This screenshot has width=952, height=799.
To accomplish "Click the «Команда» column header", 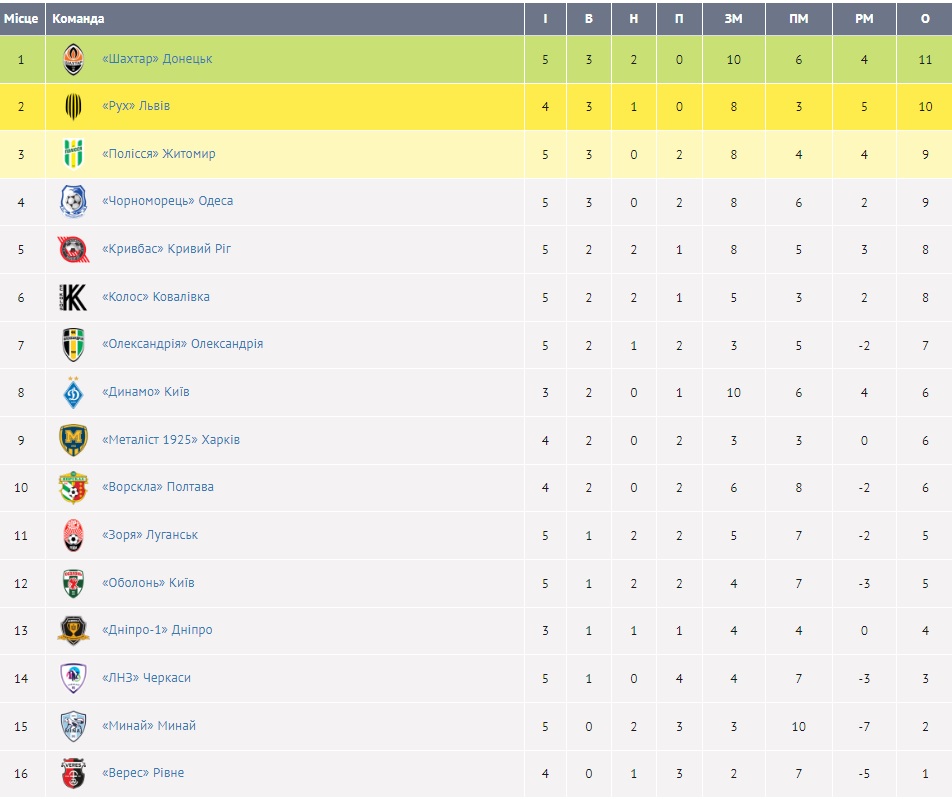I will (78, 19).
